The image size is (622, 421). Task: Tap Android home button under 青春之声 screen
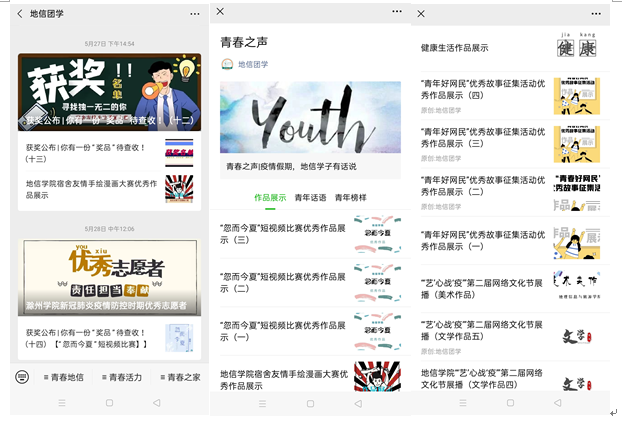coord(310,404)
